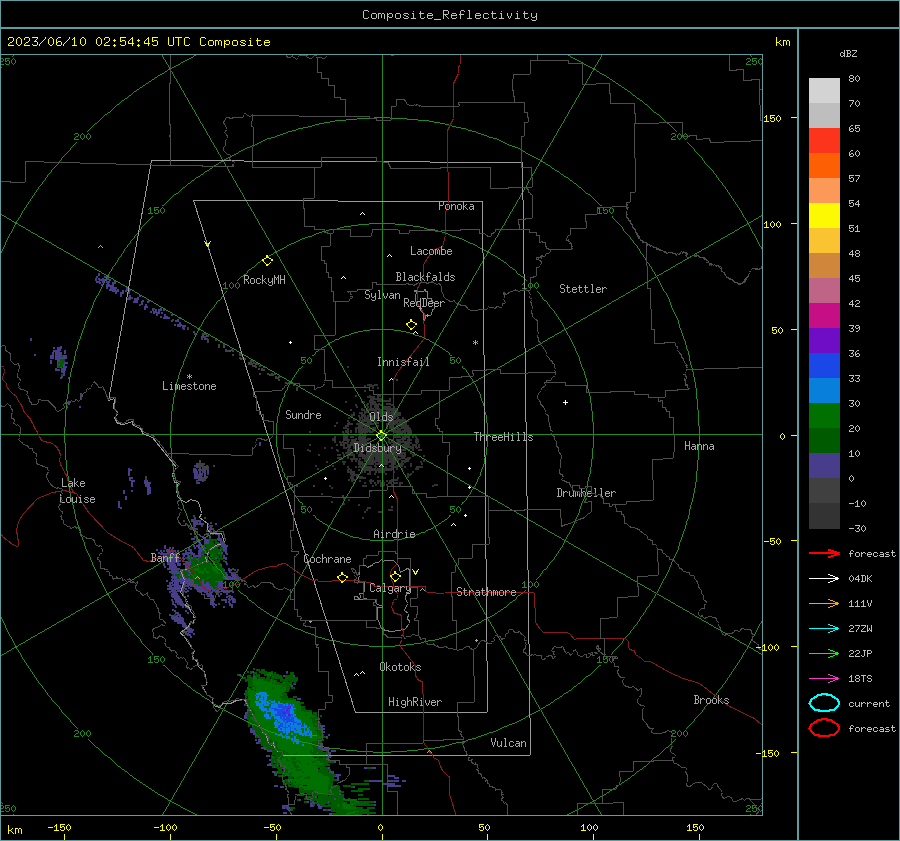Select the red forecast arrow in legend

tap(824, 553)
